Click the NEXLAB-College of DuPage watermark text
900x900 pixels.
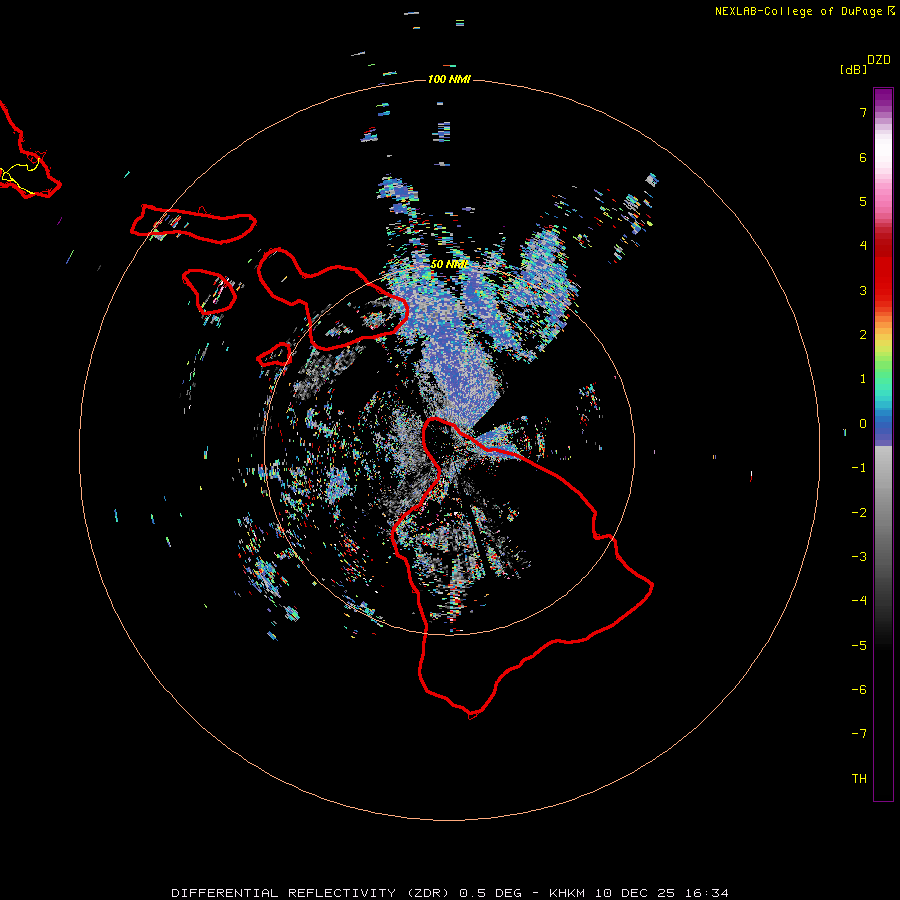point(804,11)
